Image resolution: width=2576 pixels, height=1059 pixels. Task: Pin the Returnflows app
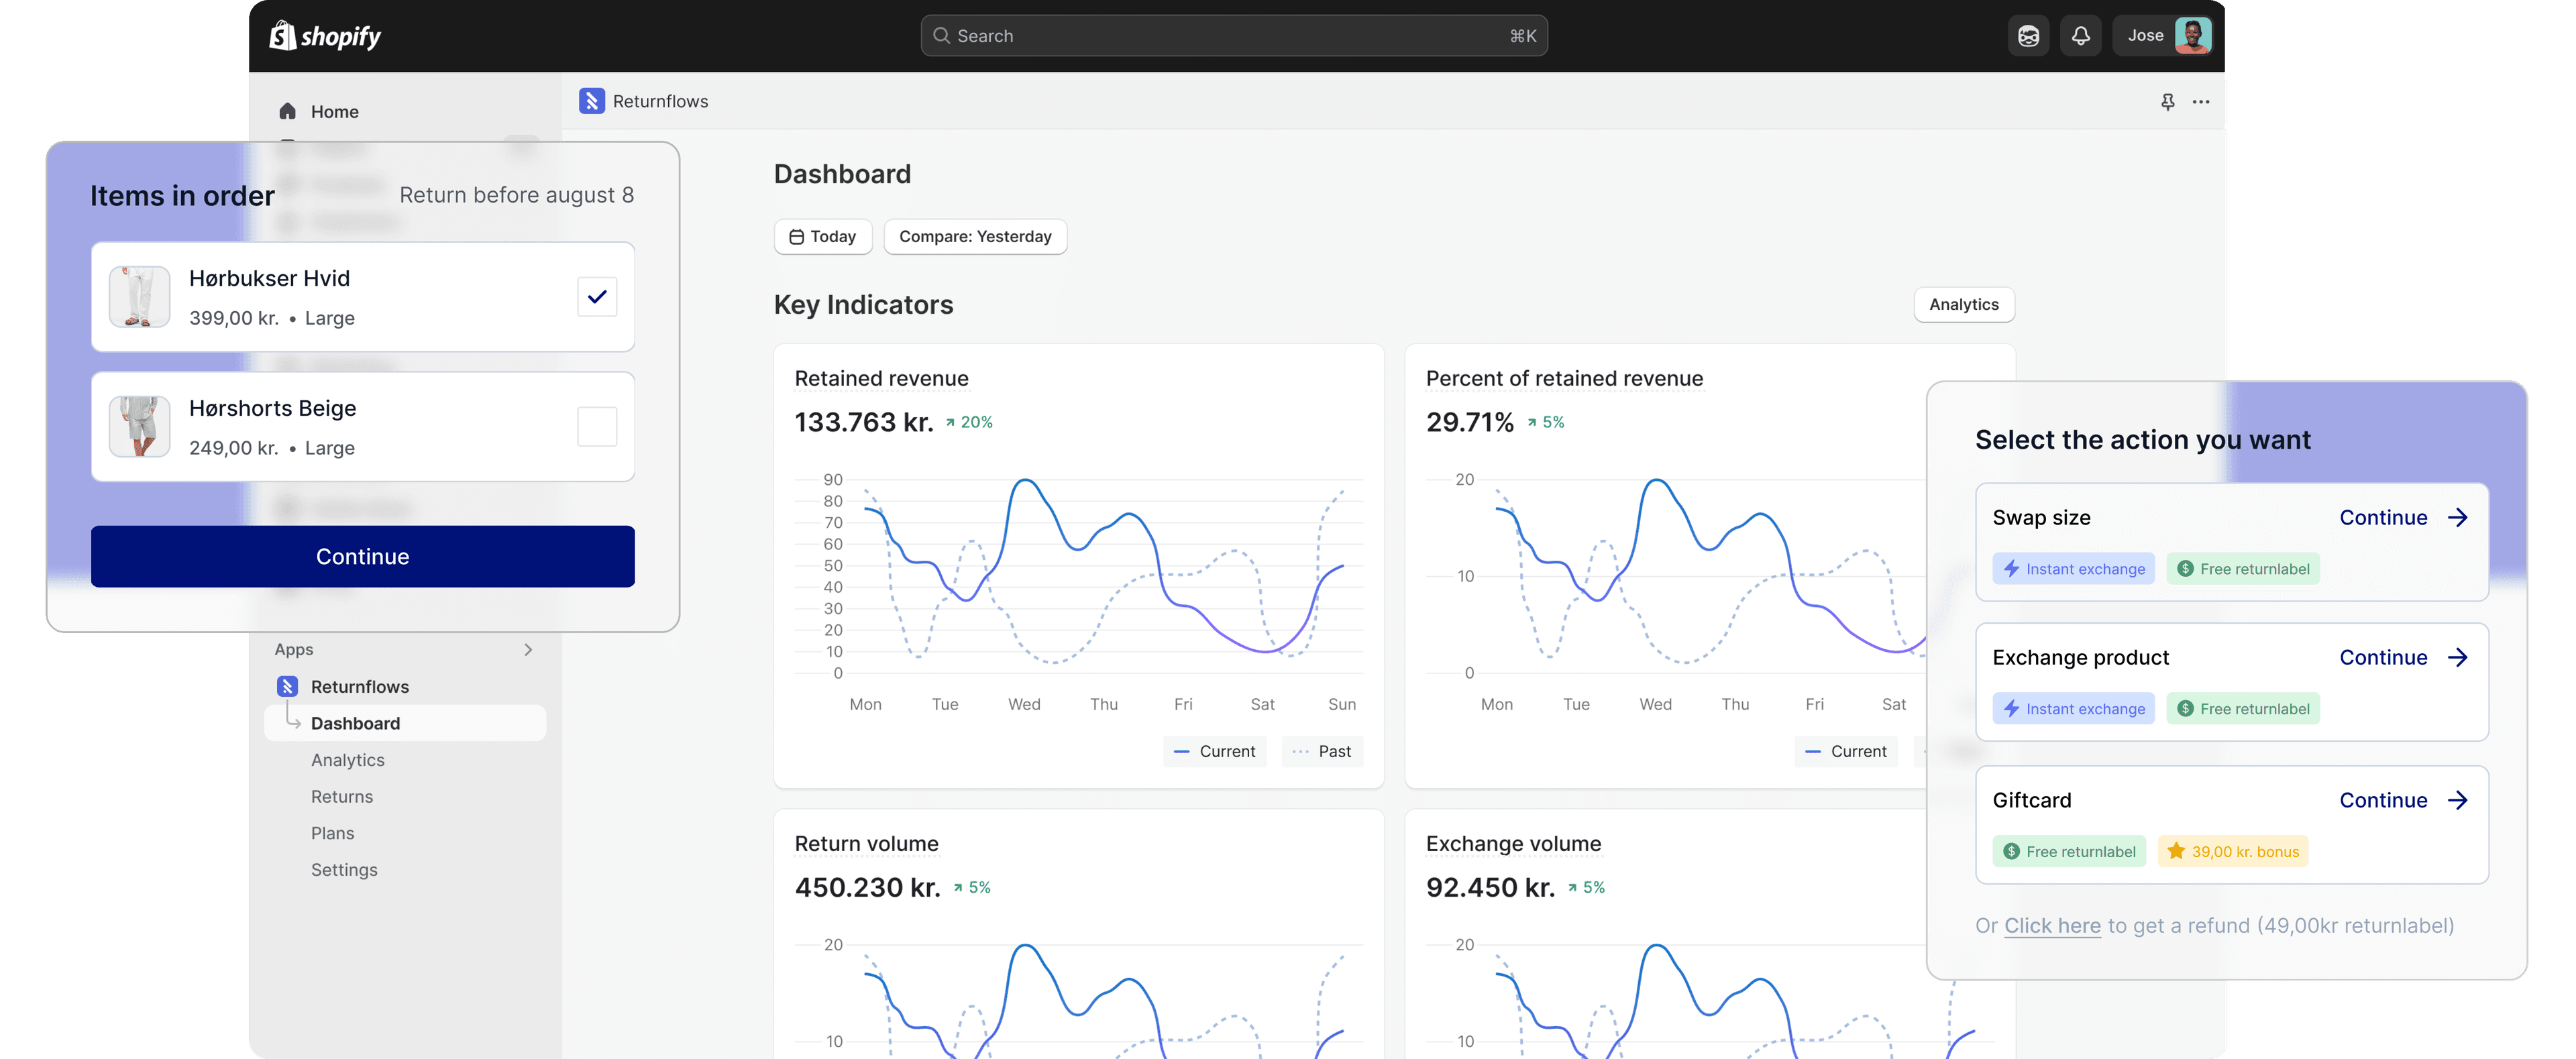point(2167,102)
